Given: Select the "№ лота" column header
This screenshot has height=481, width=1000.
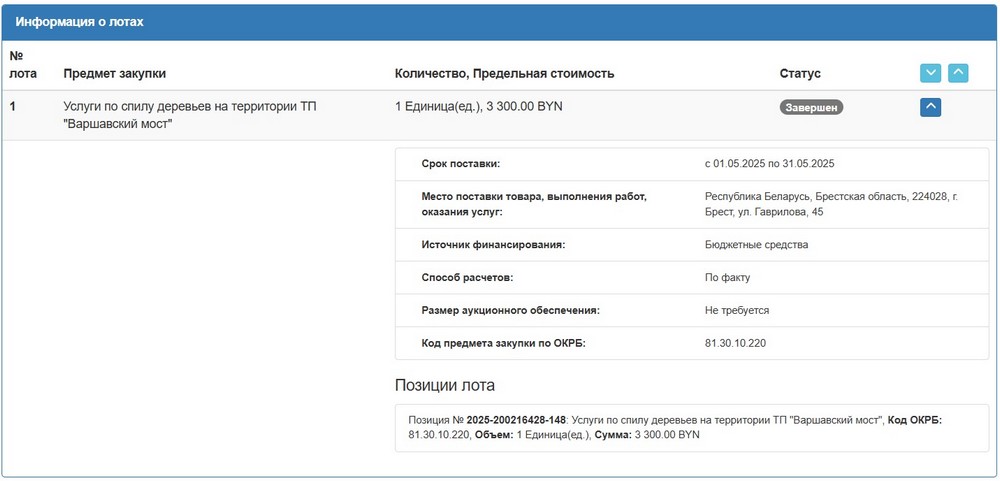Looking at the screenshot, I should coord(22,64).
